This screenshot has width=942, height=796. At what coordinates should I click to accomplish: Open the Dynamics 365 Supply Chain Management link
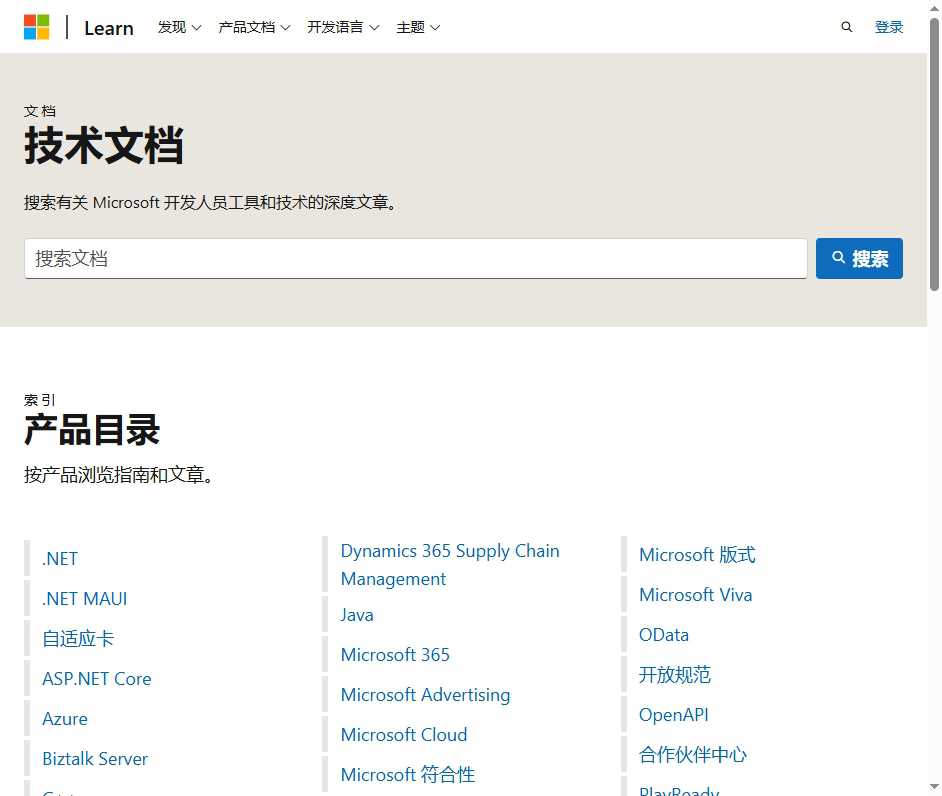tap(449, 564)
